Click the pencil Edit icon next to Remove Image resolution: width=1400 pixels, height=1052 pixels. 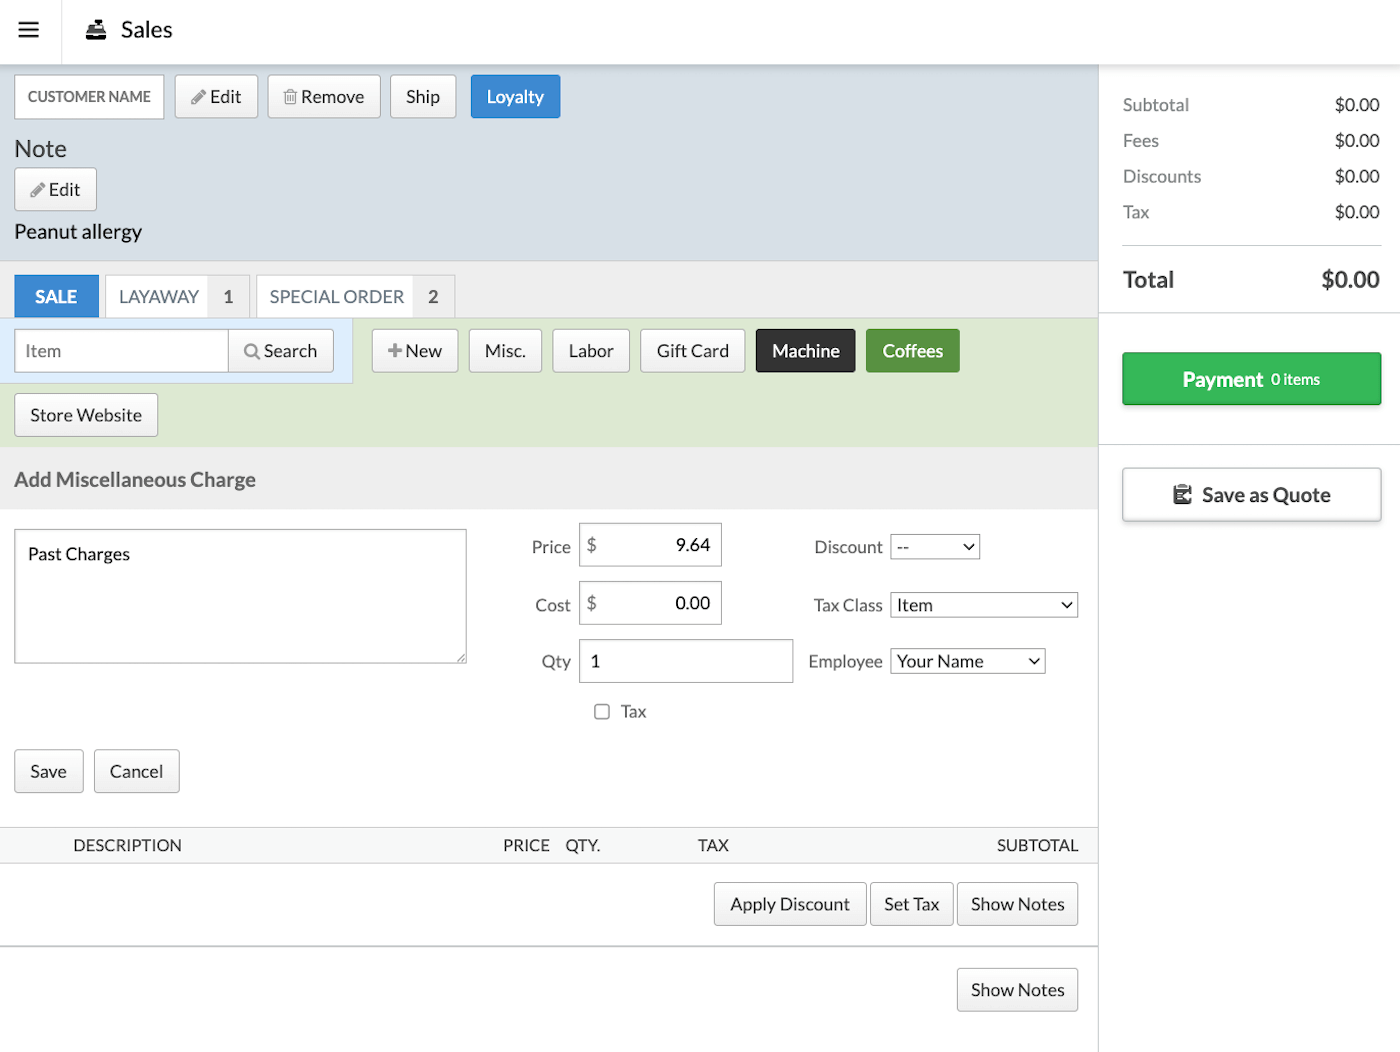199,96
